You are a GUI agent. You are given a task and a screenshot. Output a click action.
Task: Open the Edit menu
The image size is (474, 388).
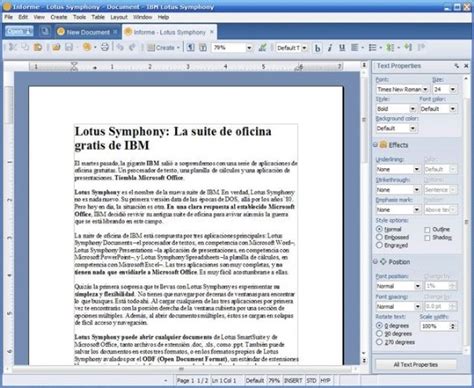pos(23,17)
